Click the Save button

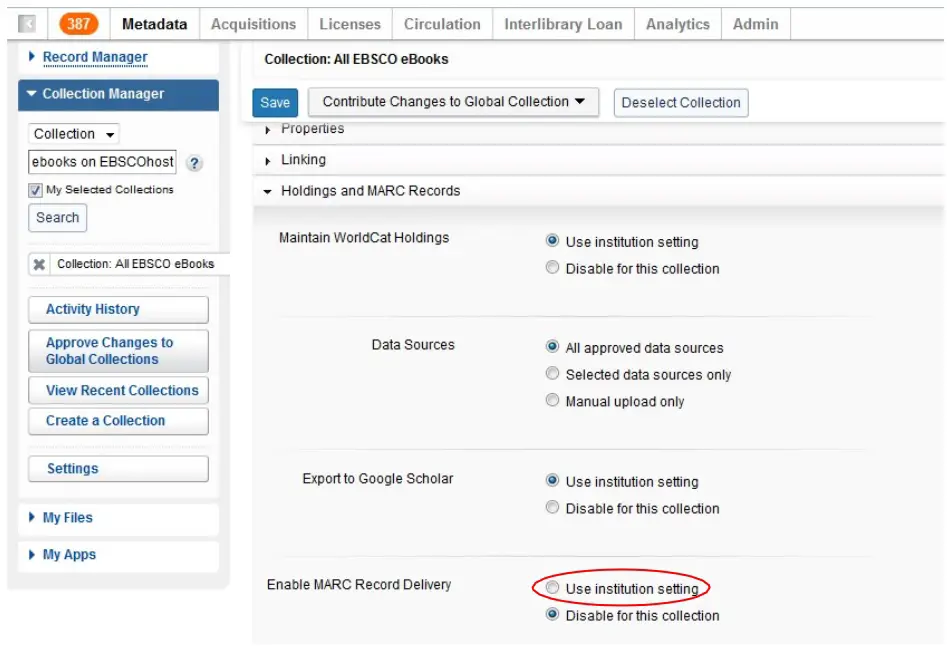pyautogui.click(x=275, y=102)
